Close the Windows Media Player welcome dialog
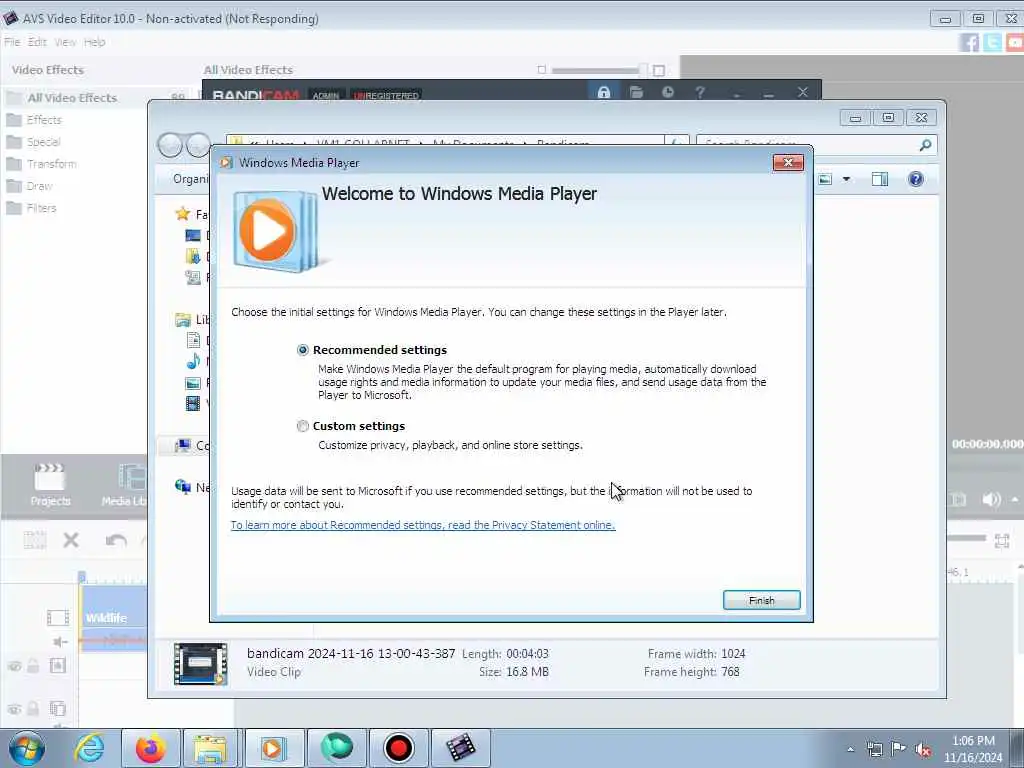The image size is (1024, 768). click(788, 163)
